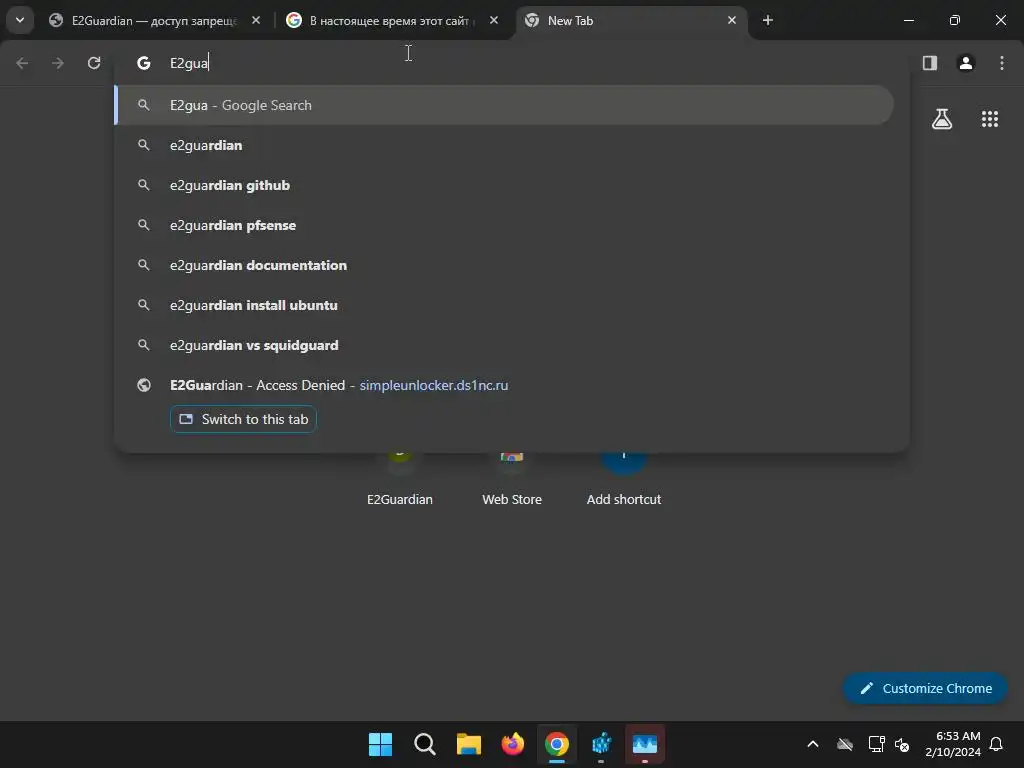This screenshot has width=1024, height=768.
Task: Open the Chrome side panel
Action: click(x=930, y=63)
